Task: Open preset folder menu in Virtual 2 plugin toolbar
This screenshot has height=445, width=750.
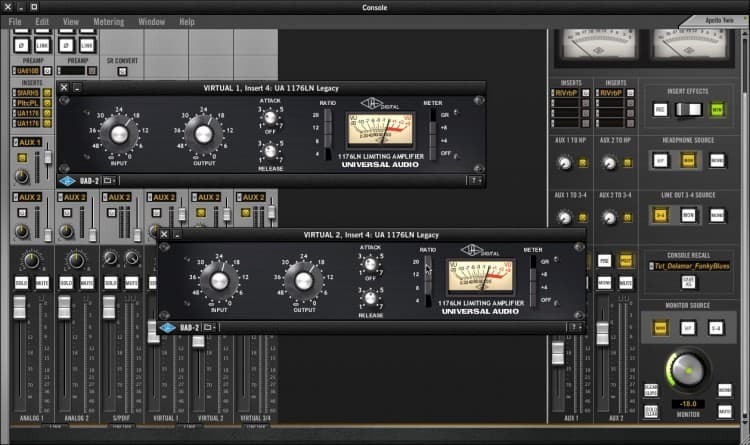Action: point(210,328)
